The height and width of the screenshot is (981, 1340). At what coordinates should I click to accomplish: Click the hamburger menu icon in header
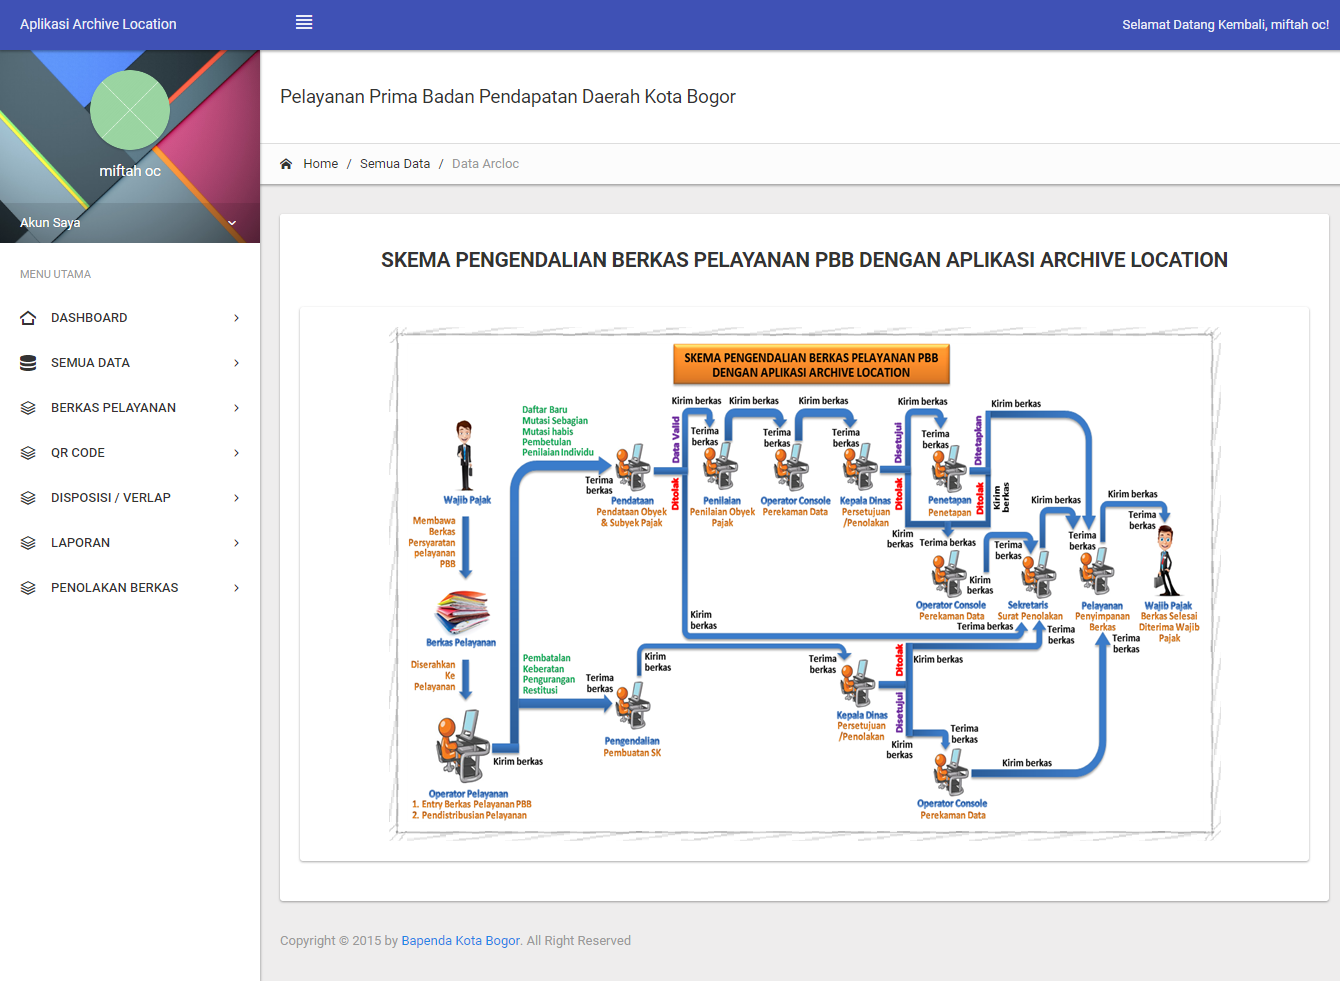304,23
